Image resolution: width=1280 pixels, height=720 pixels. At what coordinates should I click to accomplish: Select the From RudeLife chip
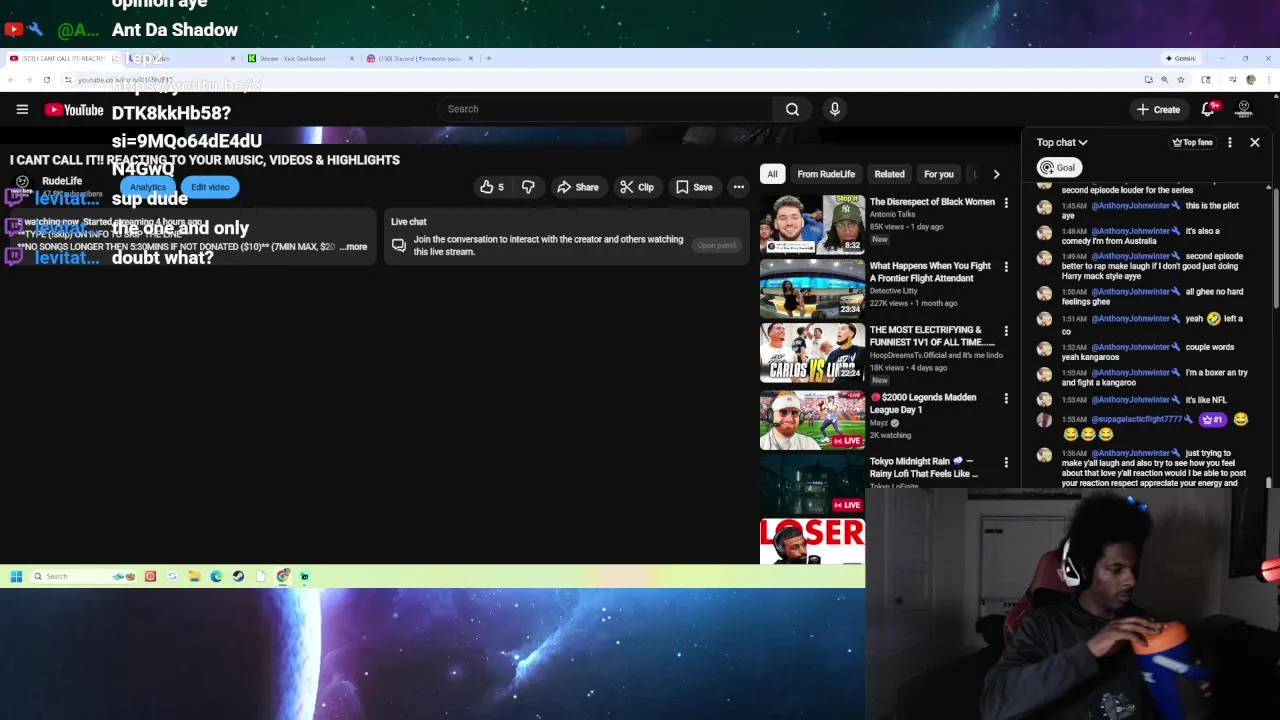click(x=826, y=174)
